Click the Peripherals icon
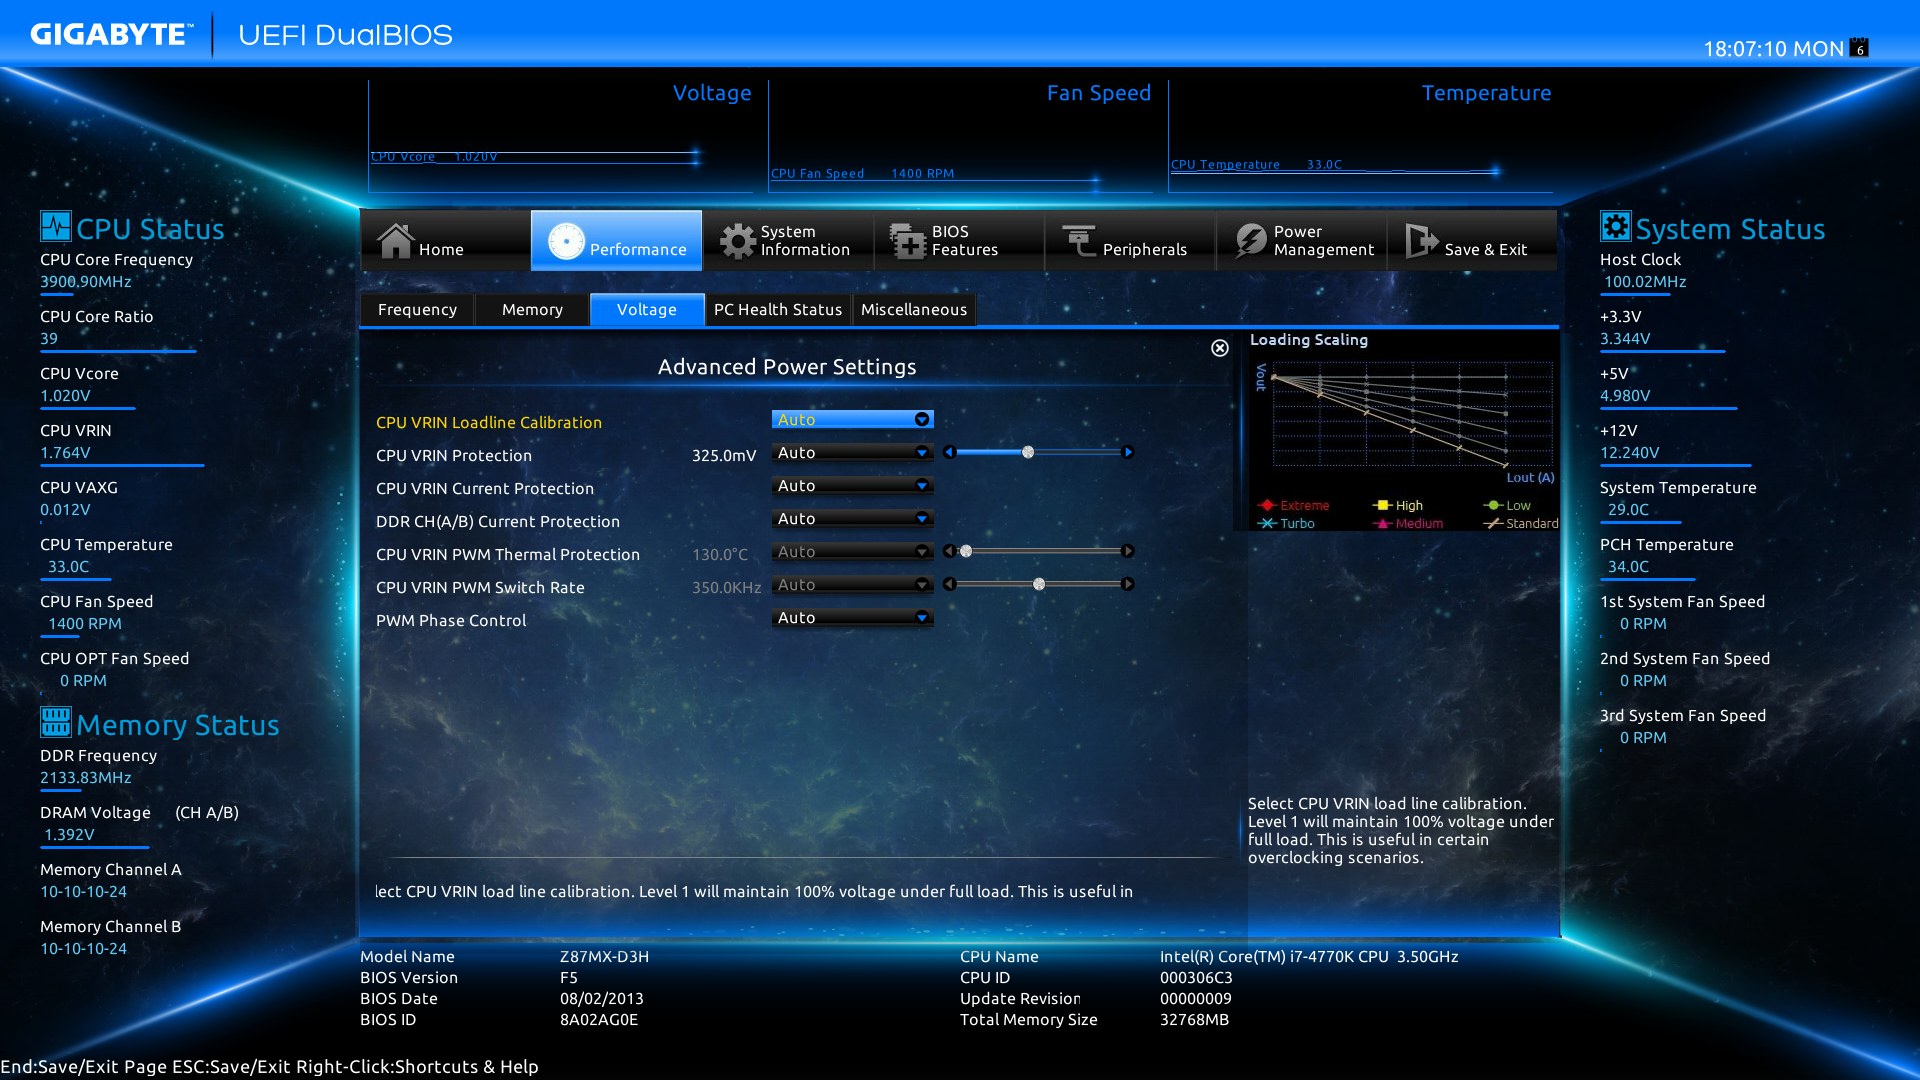This screenshot has width=1920, height=1080. tap(1079, 241)
